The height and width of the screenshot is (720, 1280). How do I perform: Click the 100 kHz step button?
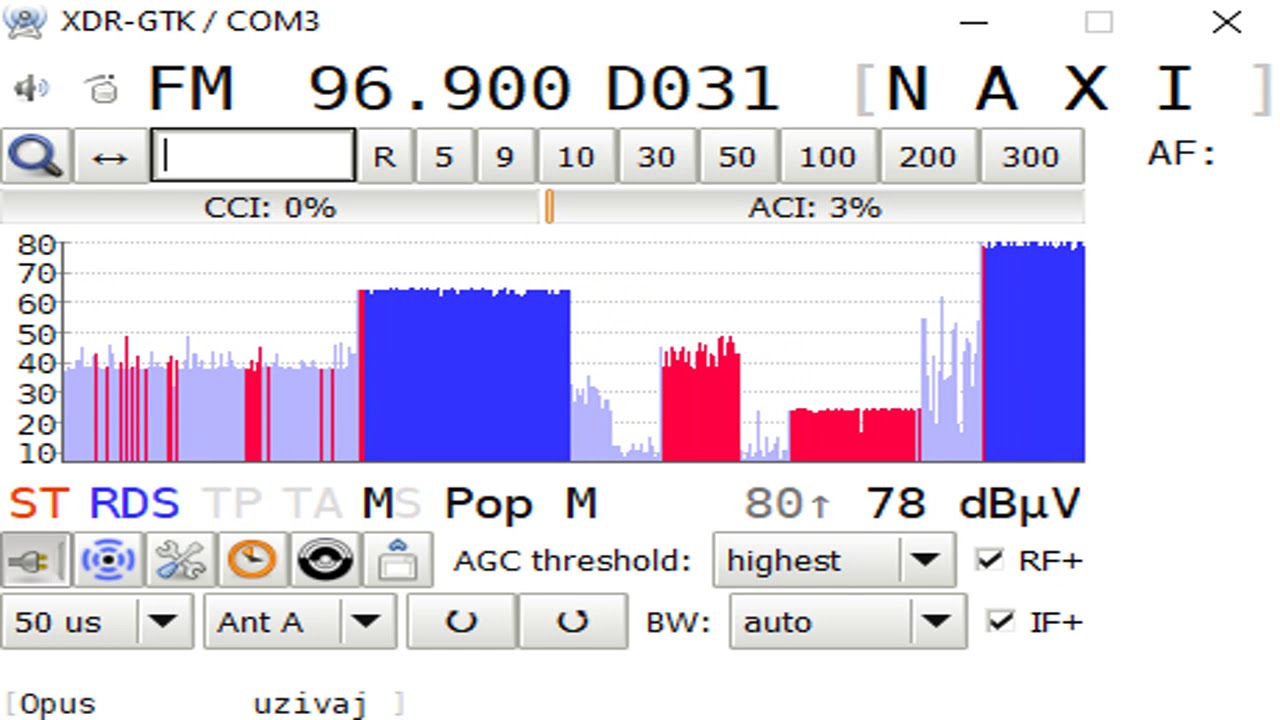[x=828, y=156]
